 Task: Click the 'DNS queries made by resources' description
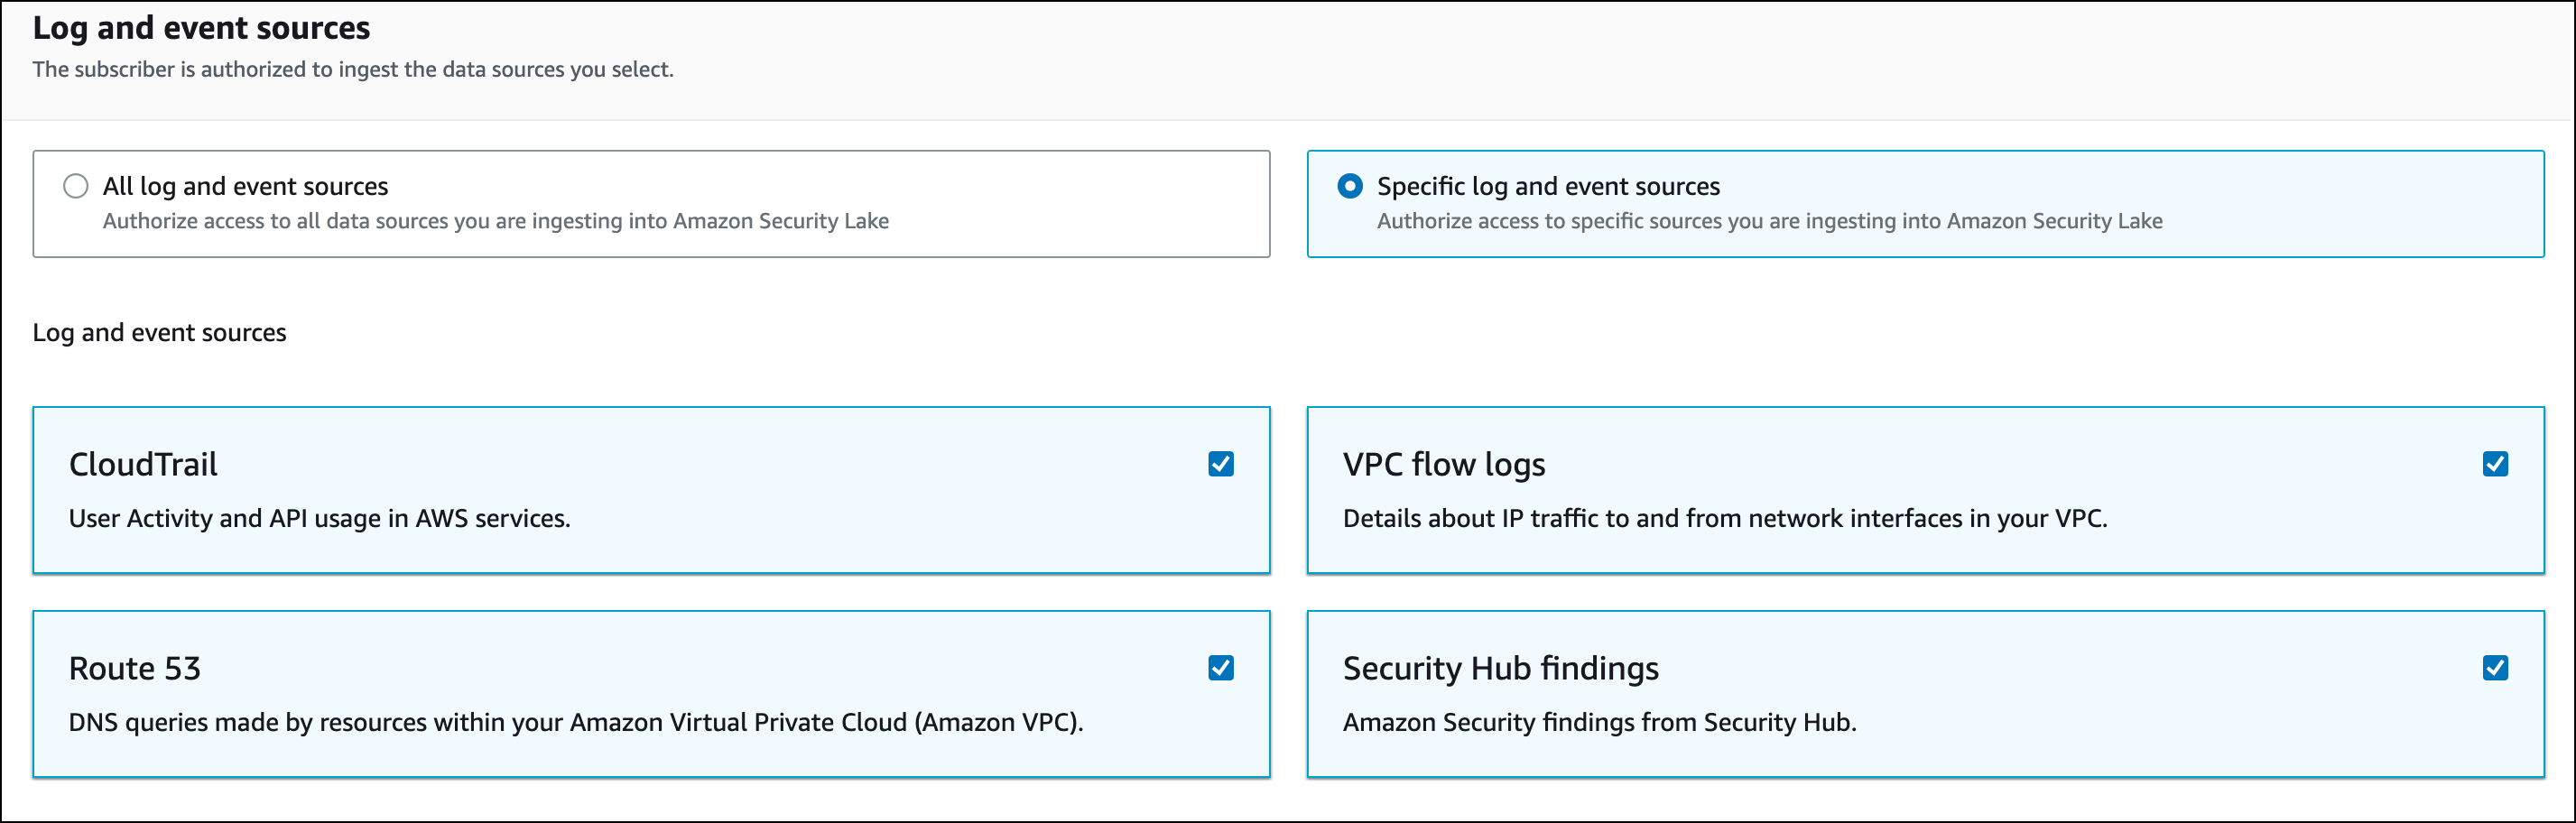click(x=575, y=723)
